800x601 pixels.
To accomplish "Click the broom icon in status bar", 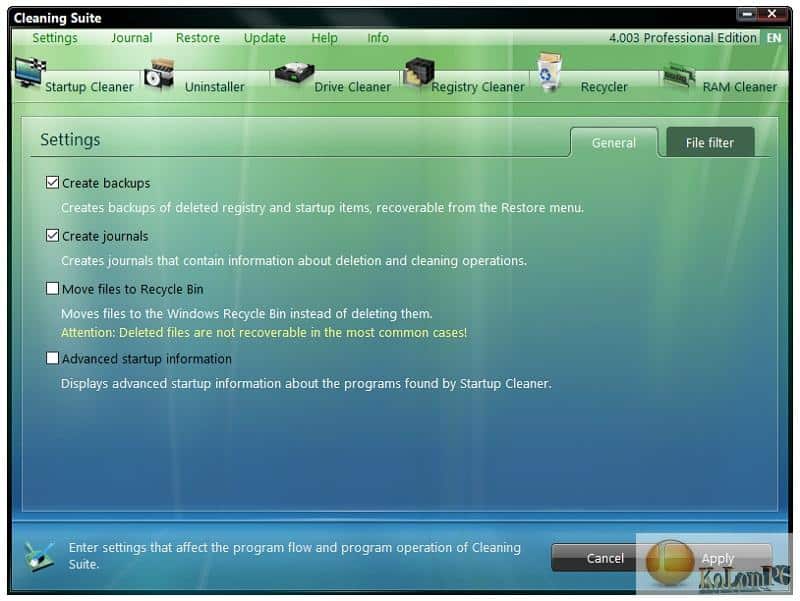I will [39, 556].
